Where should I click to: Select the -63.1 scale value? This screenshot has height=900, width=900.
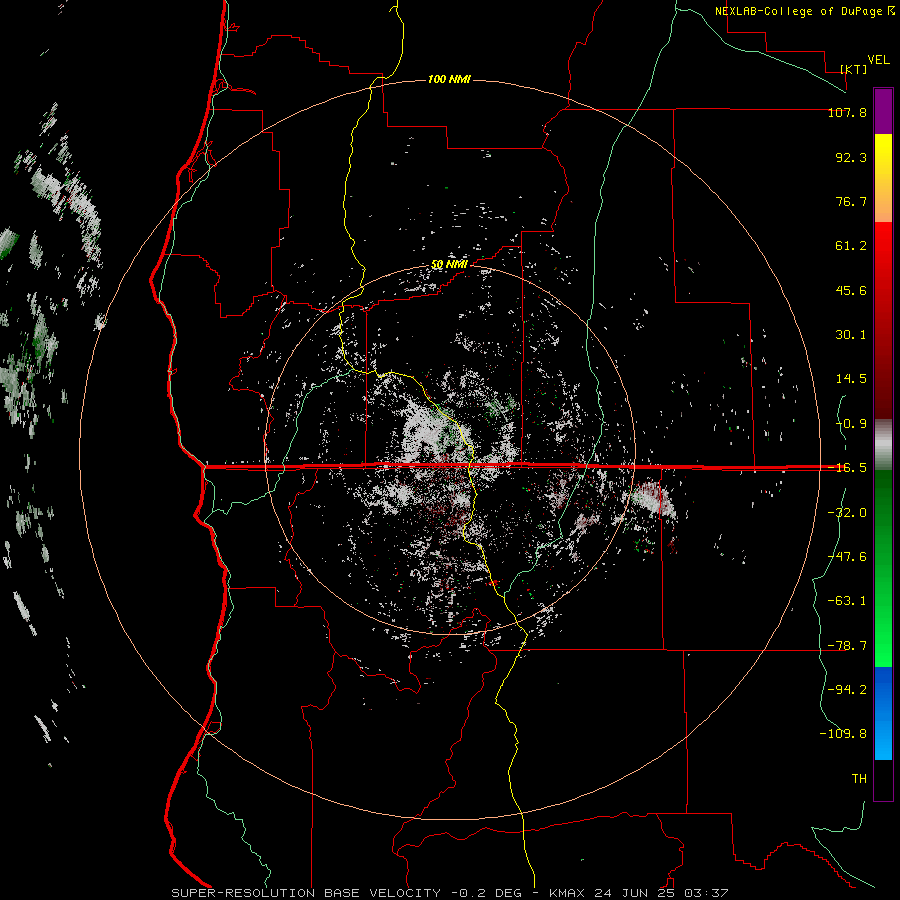tap(847, 601)
